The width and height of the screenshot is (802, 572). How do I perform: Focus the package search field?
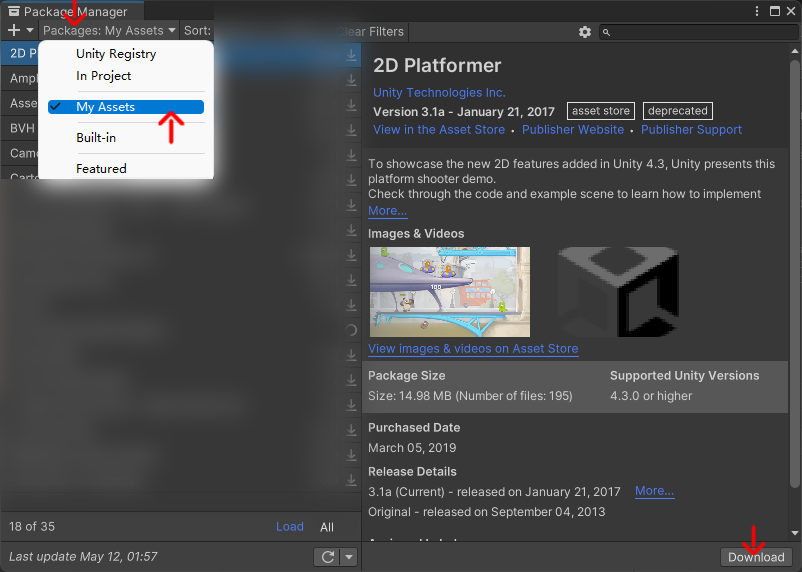(699, 32)
